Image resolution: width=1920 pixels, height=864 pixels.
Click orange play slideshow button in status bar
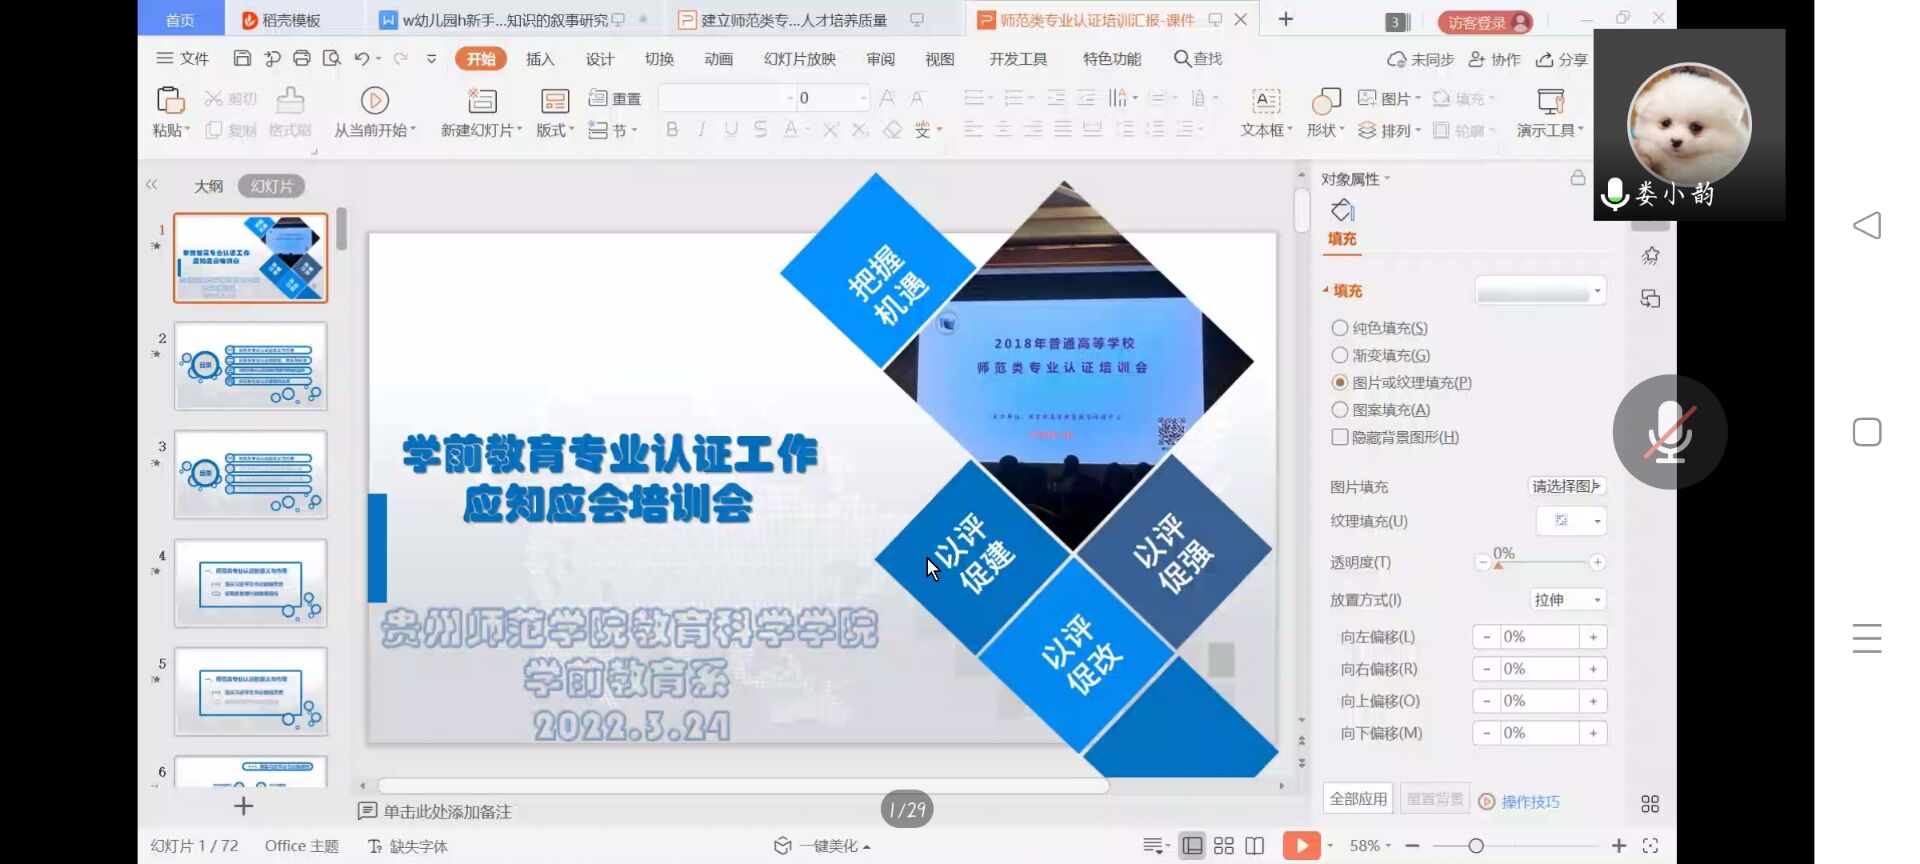[1301, 846]
